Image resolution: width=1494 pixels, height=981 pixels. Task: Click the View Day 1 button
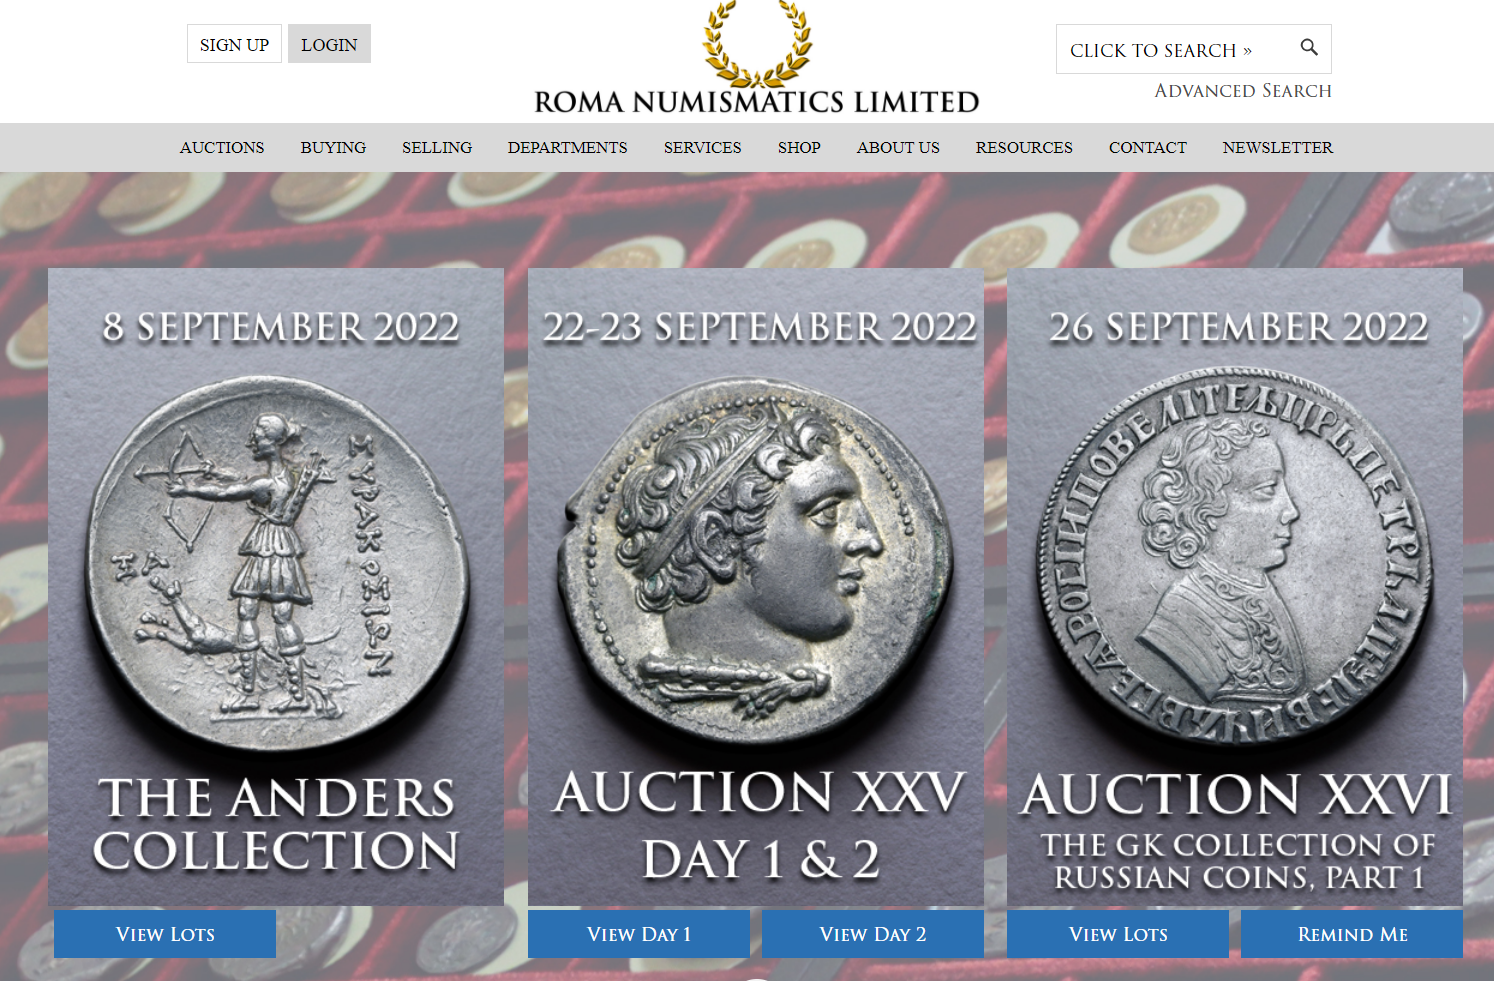[x=639, y=934]
